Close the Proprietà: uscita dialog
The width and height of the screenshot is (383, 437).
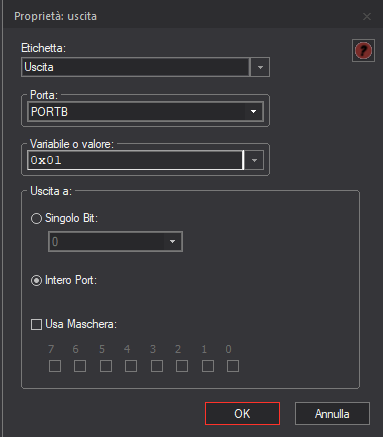pyautogui.click(x=367, y=16)
